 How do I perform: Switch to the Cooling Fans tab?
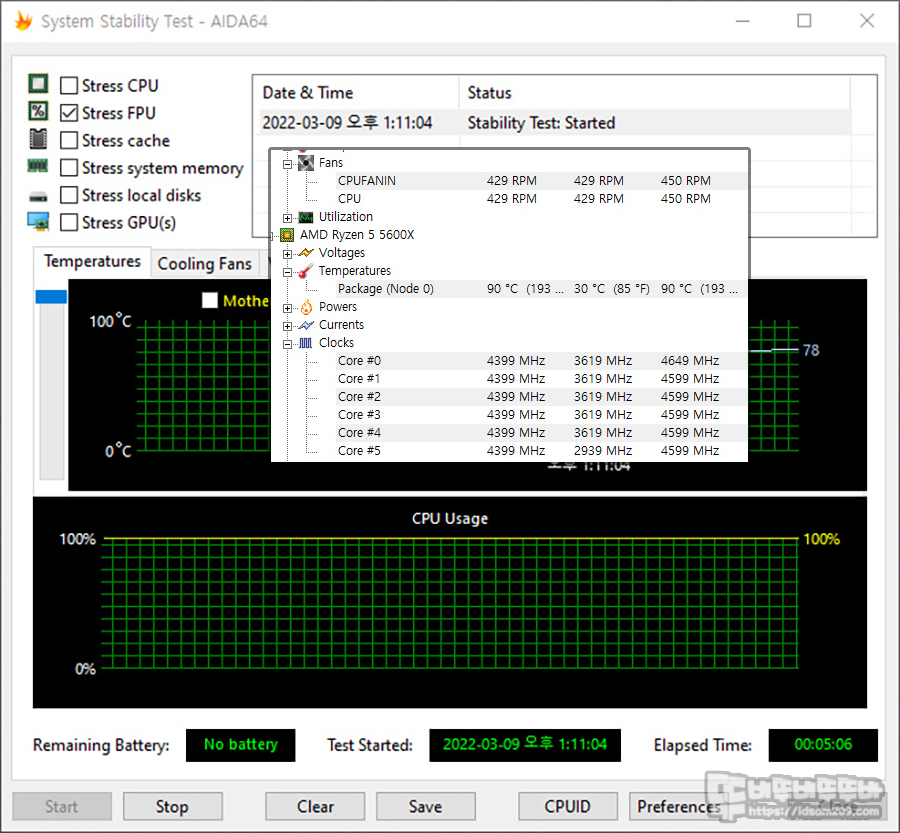[205, 264]
